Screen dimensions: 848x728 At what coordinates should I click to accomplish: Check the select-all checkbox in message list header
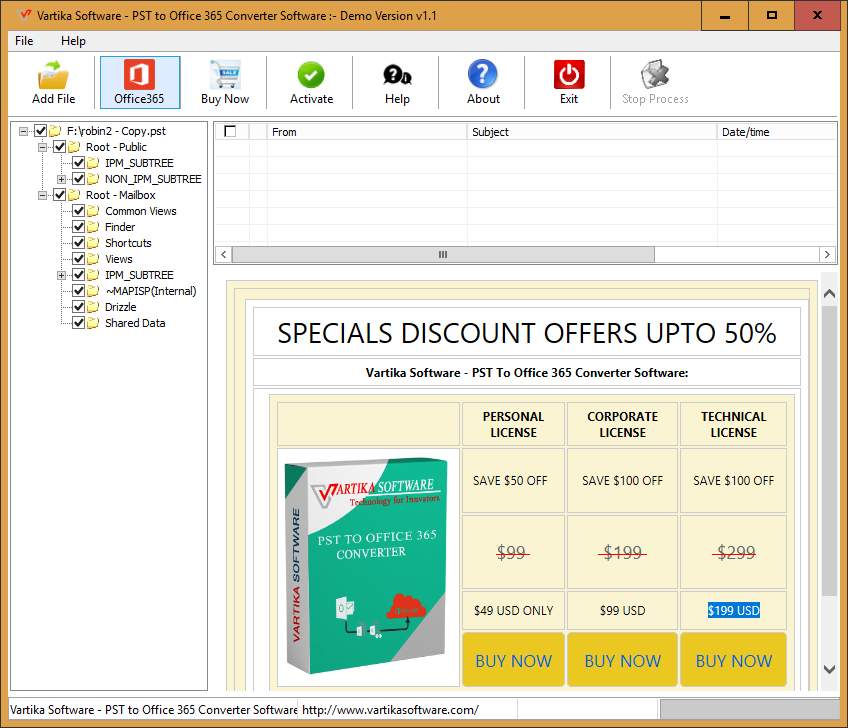click(x=230, y=131)
